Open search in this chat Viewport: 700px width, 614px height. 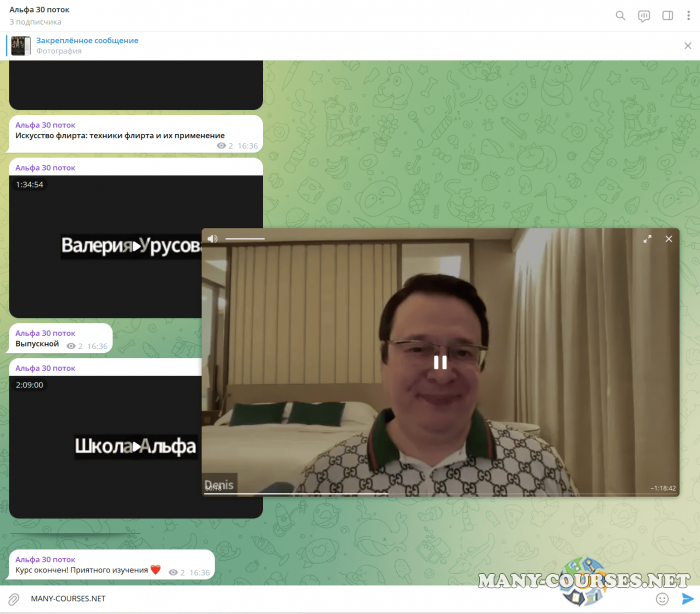pyautogui.click(x=620, y=15)
